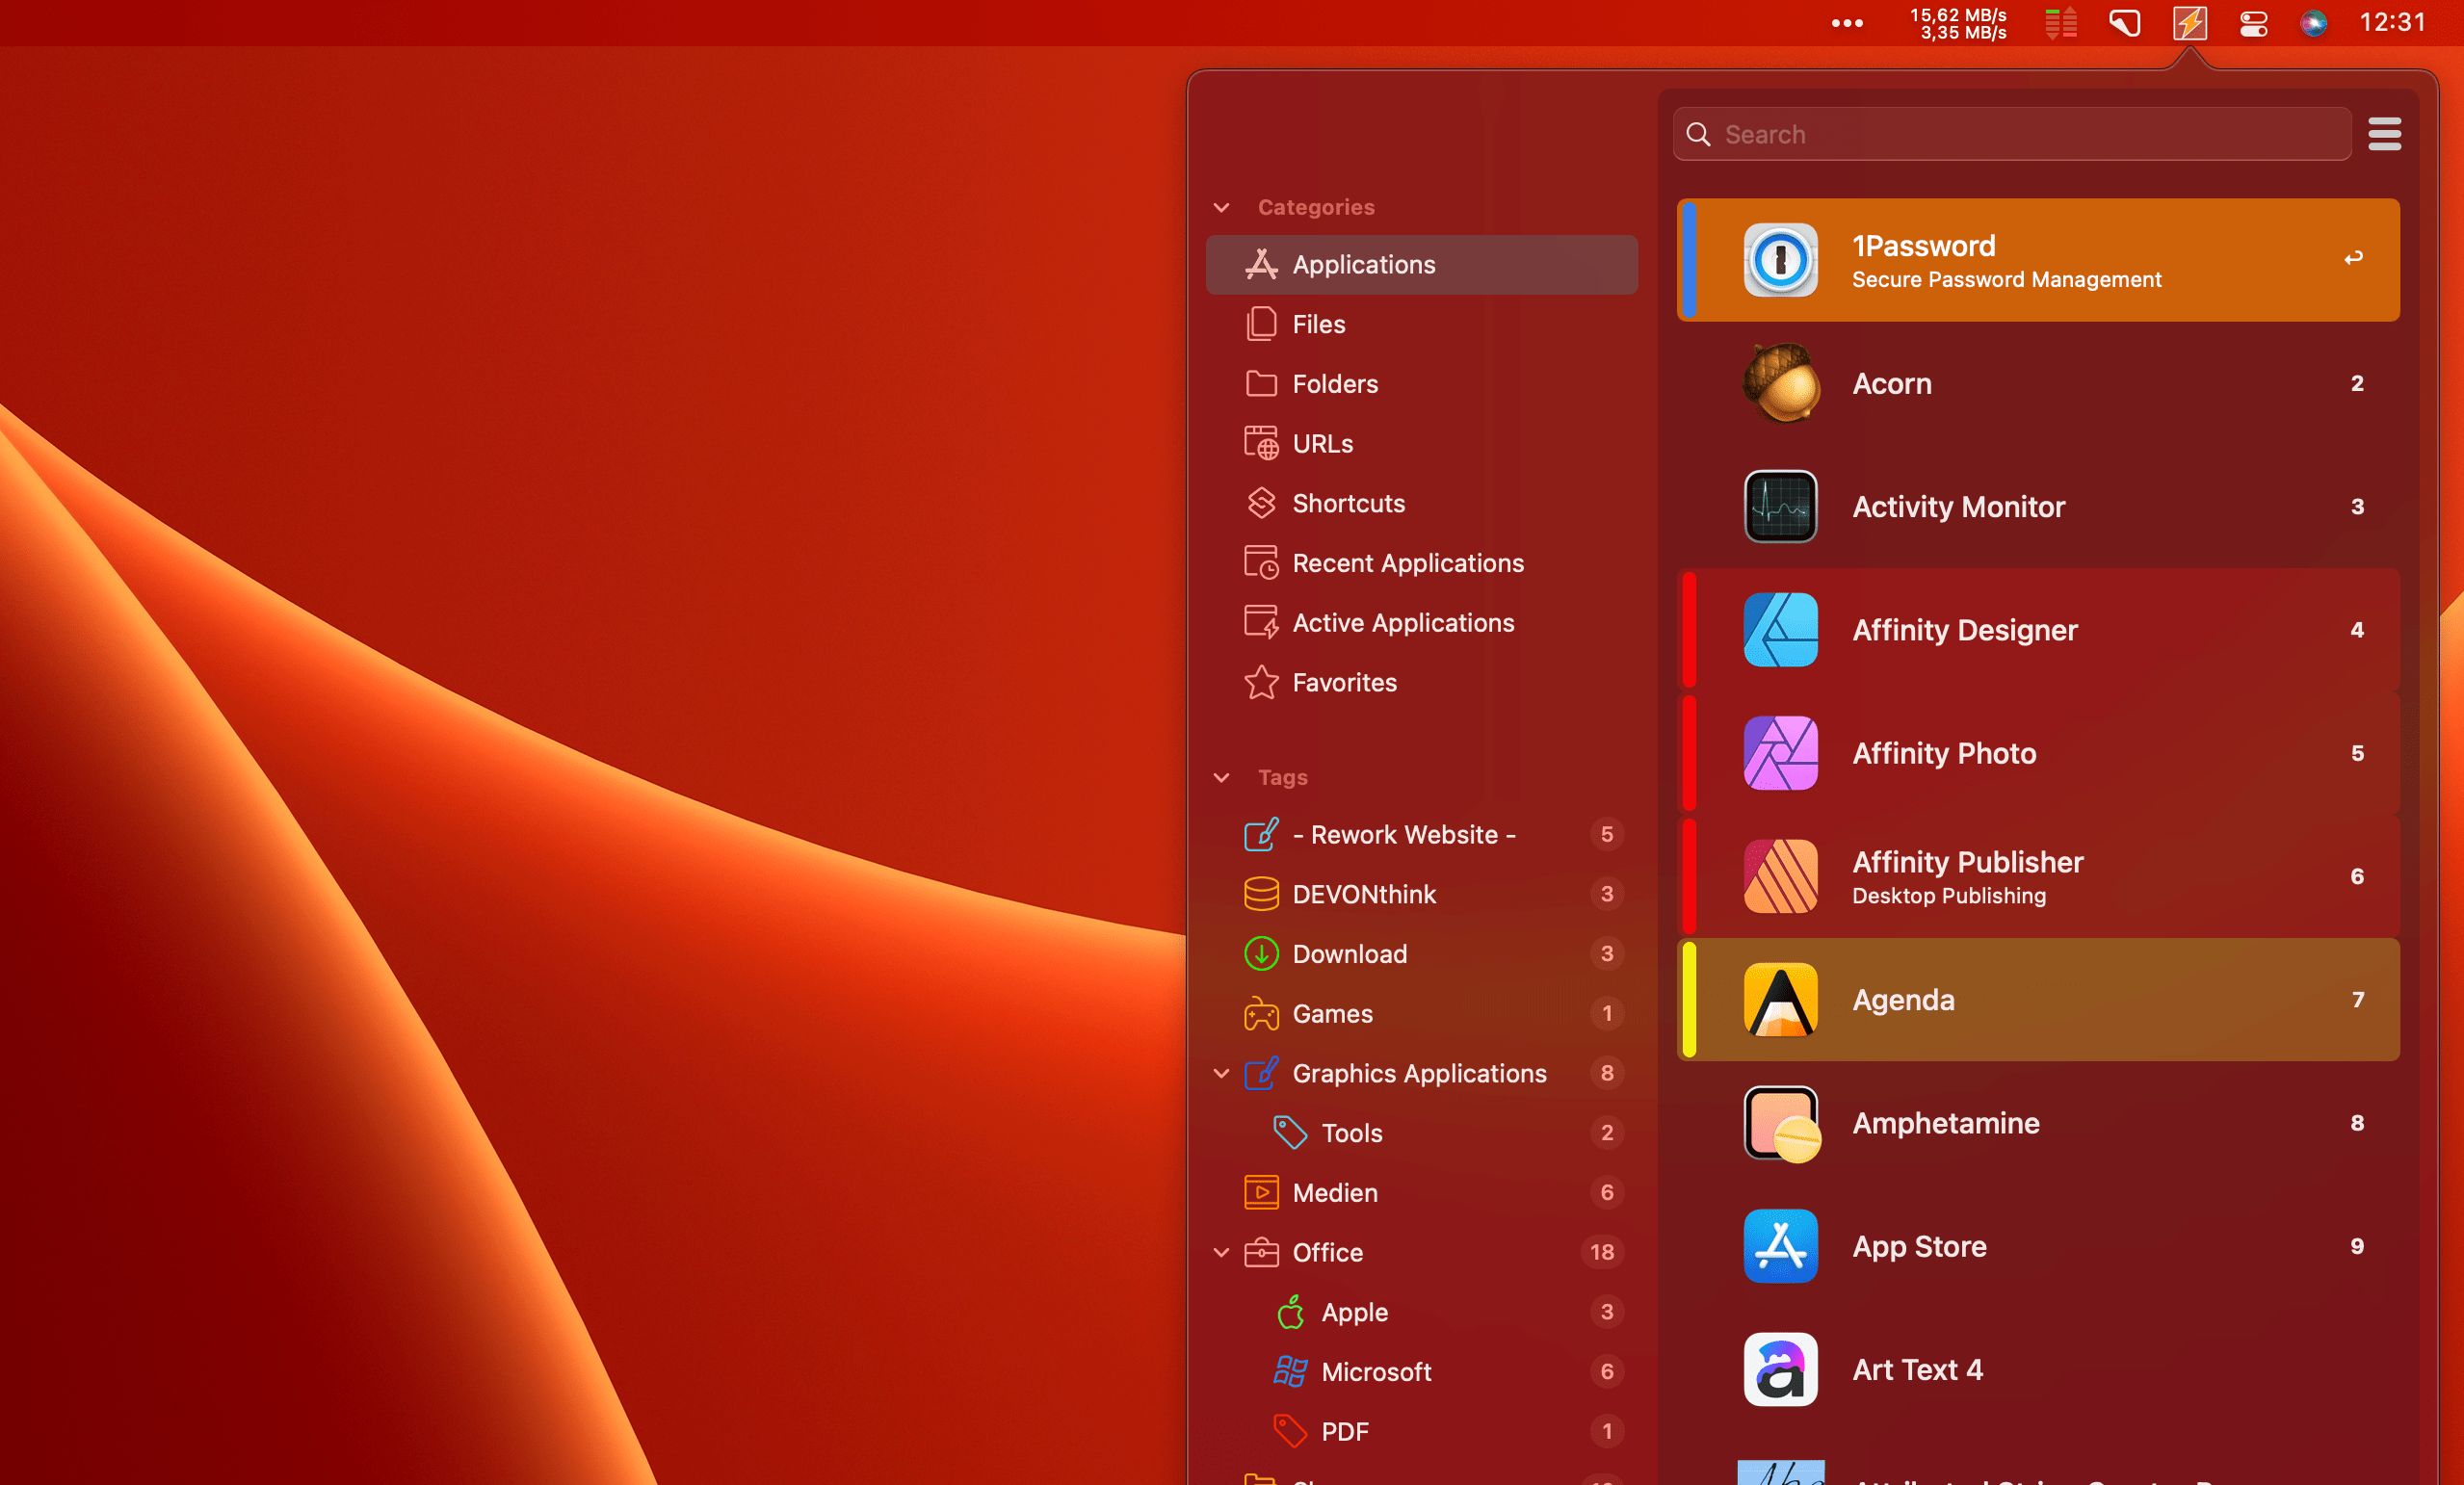Open Control Center from the menu bar
The width and height of the screenshot is (2464, 1485).
click(x=2253, y=23)
